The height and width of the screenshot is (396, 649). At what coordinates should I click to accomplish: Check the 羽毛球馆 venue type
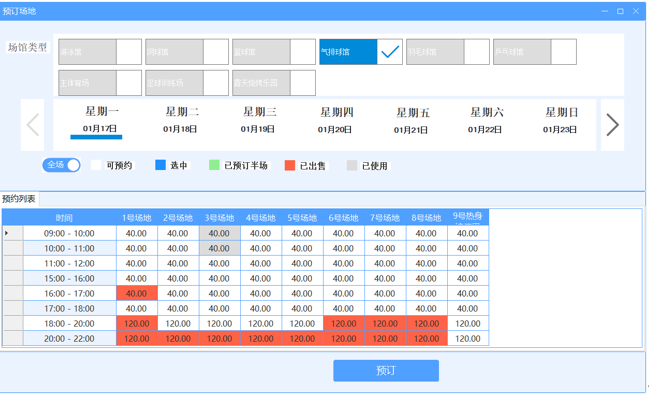[x=477, y=52]
